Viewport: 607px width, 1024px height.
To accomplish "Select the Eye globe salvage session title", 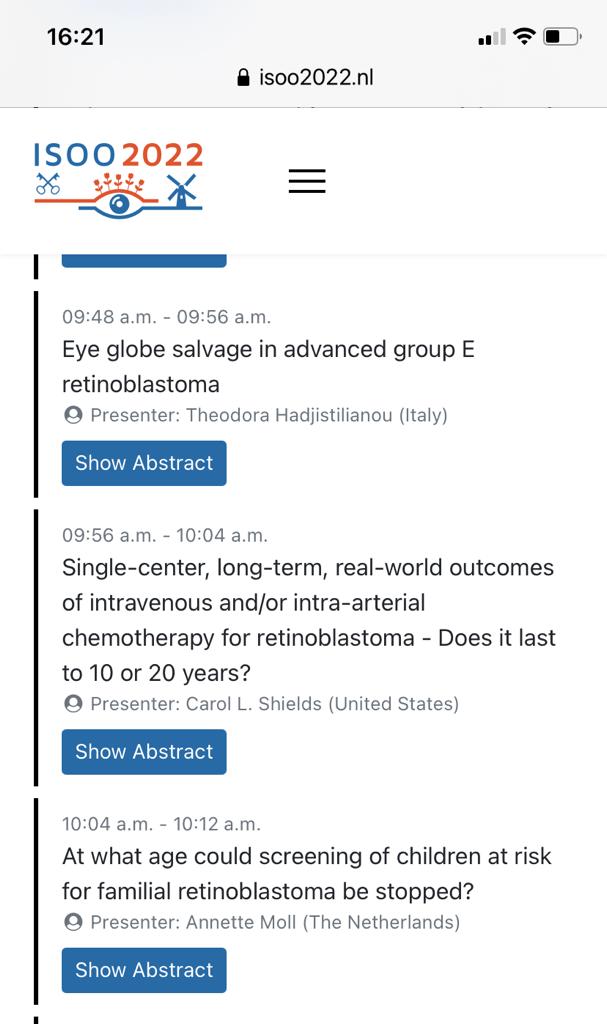I will pyautogui.click(x=267, y=367).
